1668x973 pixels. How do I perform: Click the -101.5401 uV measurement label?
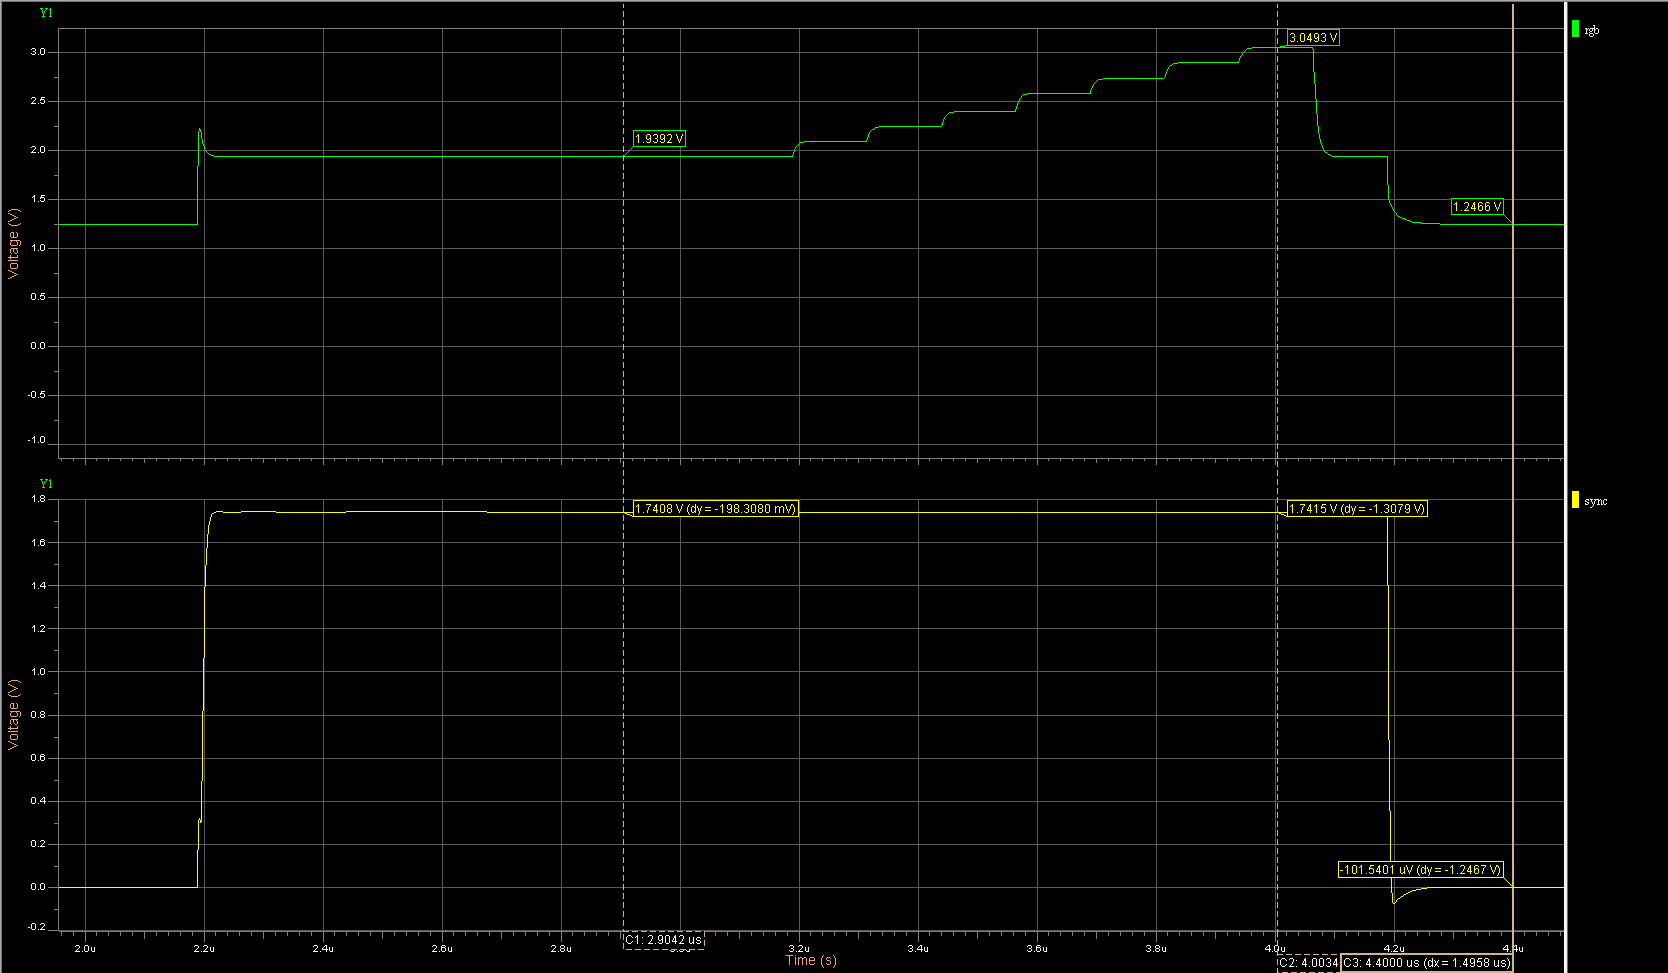[x=1421, y=870]
